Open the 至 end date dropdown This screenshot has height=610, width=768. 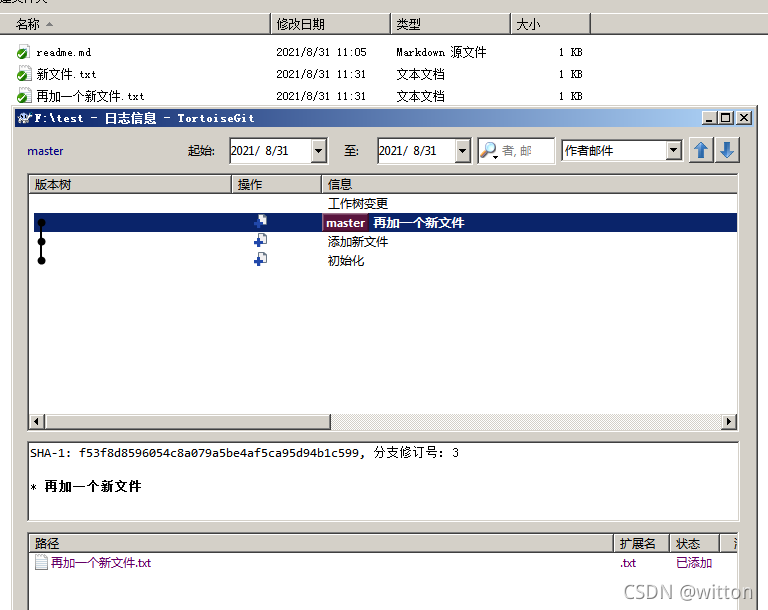click(462, 150)
